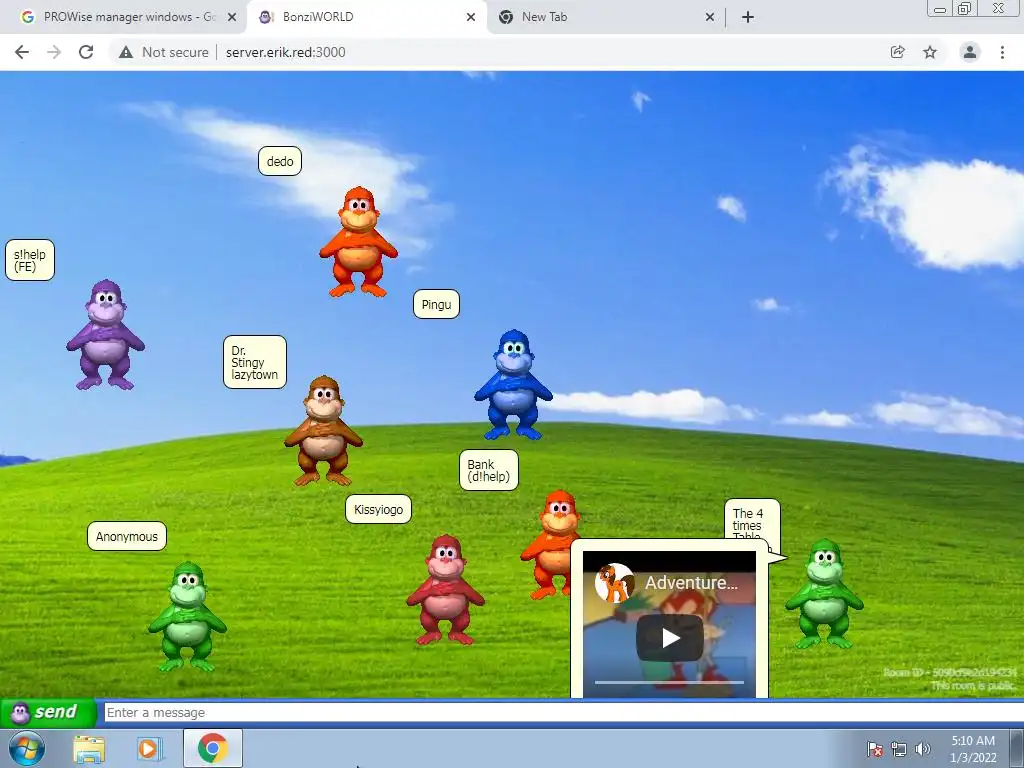The height and width of the screenshot is (768, 1024).
Task: Click the address bar URL server.erik.red:3000
Action: click(x=285, y=52)
